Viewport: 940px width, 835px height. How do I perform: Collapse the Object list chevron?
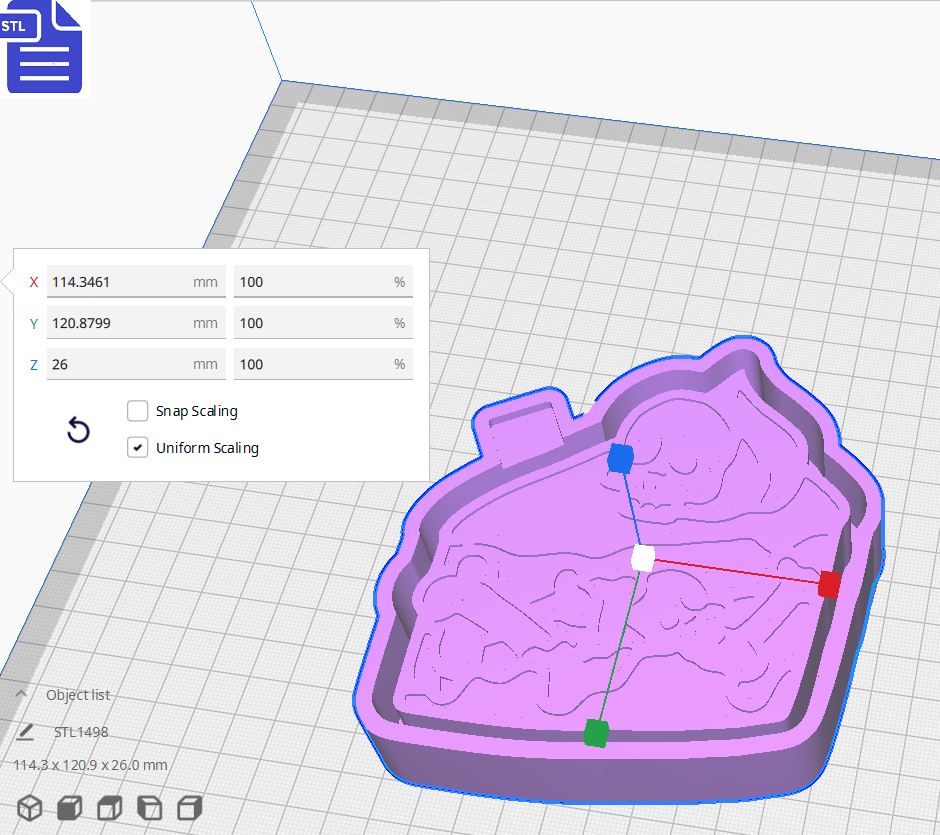(x=21, y=694)
